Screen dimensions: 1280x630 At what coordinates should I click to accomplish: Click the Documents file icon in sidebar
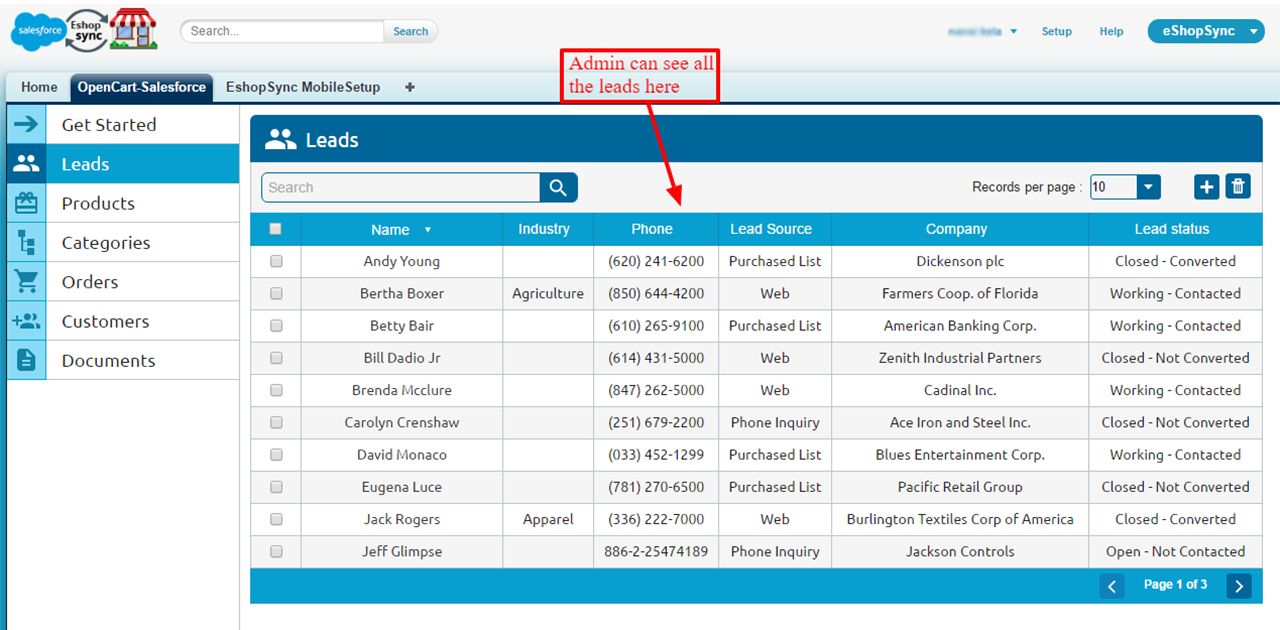coord(26,360)
